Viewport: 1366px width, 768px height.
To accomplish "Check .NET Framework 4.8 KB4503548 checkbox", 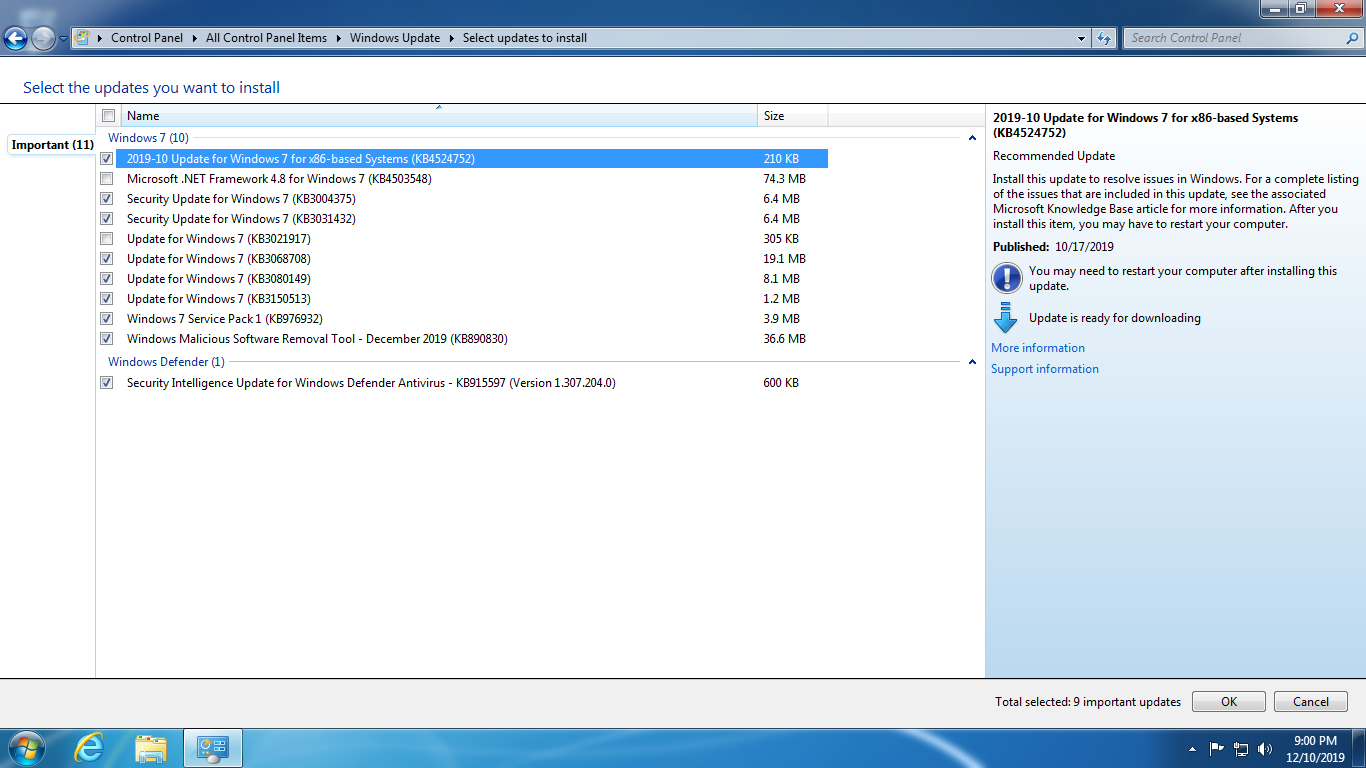I will click(107, 179).
